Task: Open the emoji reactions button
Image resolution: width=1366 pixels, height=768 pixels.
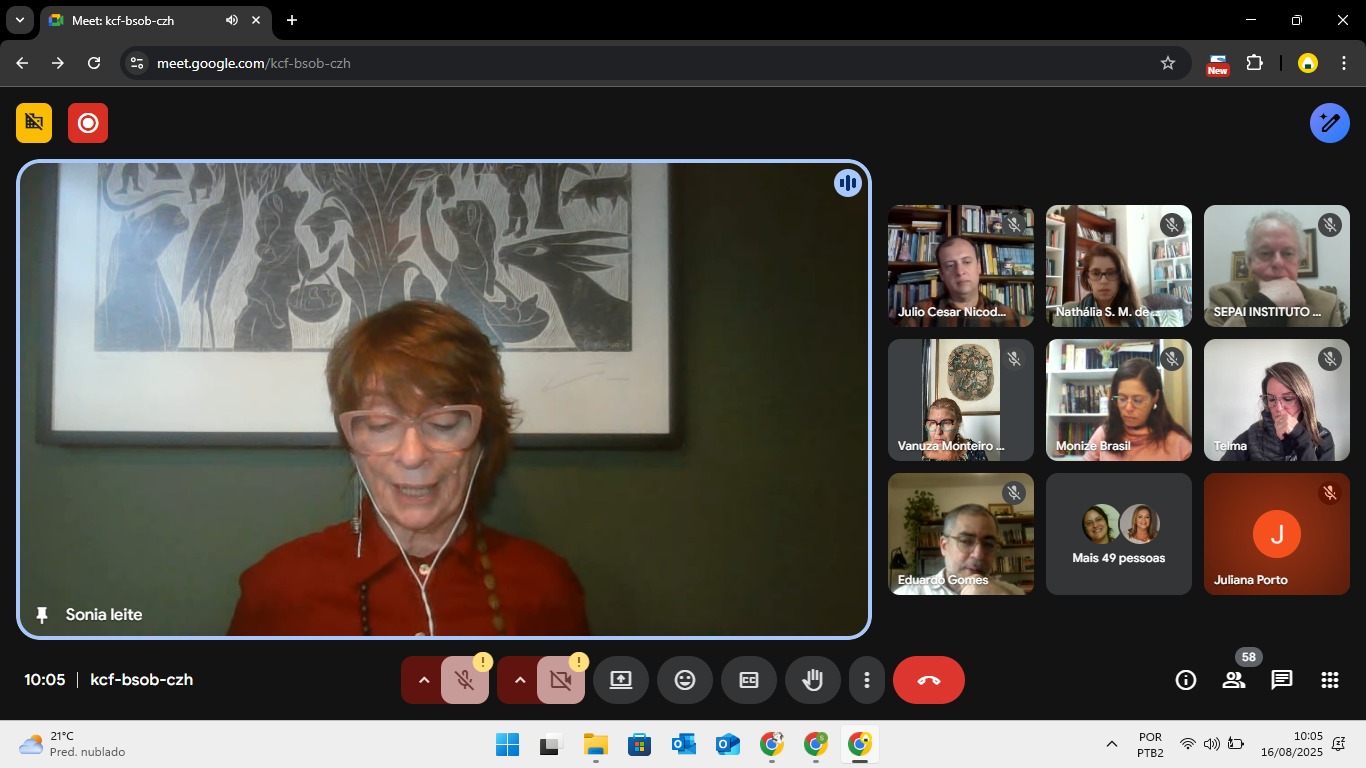Action: point(684,680)
